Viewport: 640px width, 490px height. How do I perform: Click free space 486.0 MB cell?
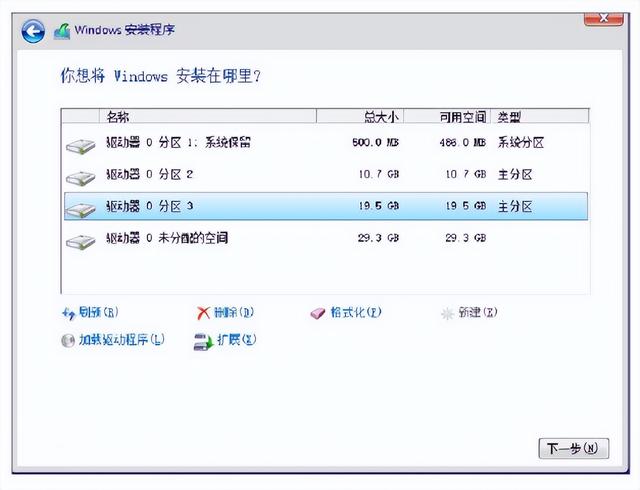coord(462,143)
